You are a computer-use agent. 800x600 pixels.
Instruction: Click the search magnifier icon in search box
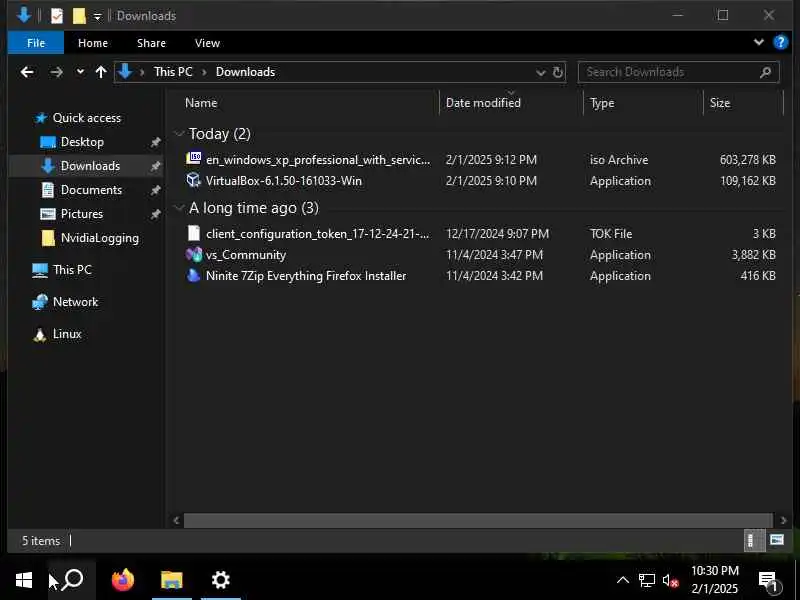click(765, 72)
